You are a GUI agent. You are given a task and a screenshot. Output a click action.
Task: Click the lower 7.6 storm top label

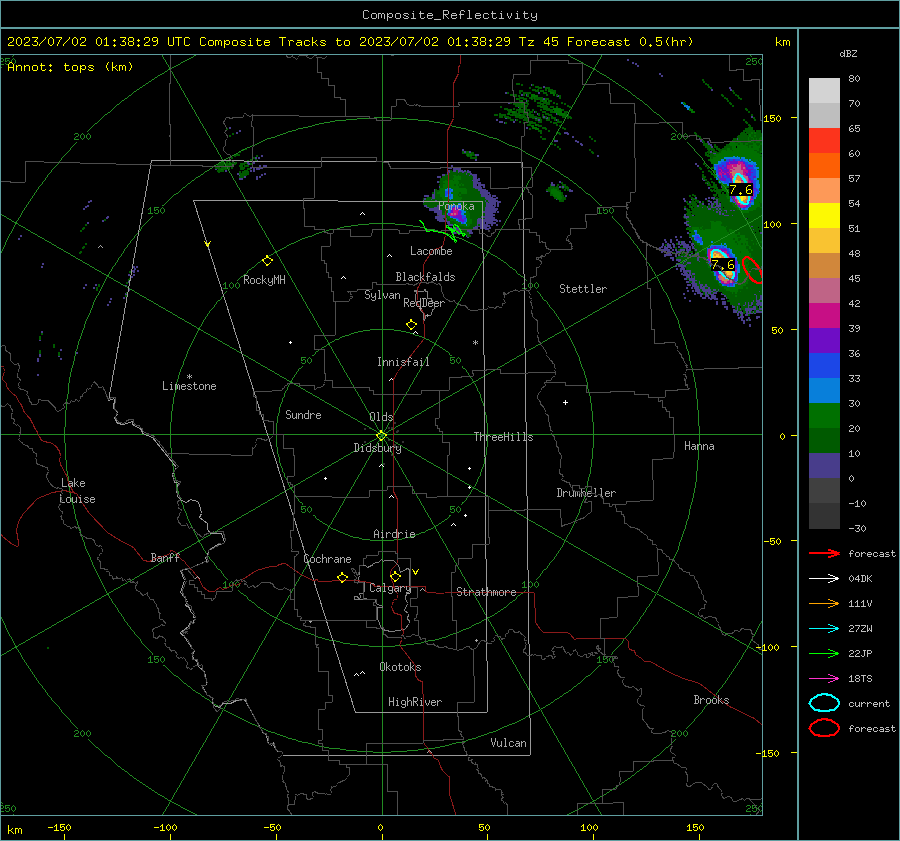coord(723,265)
